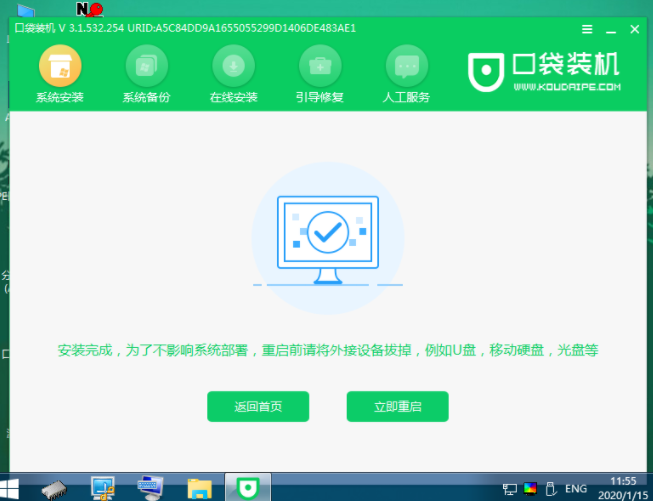653x501 pixels.
Task: Open the 系统备份 (System Backup) section
Action: [x=146, y=75]
